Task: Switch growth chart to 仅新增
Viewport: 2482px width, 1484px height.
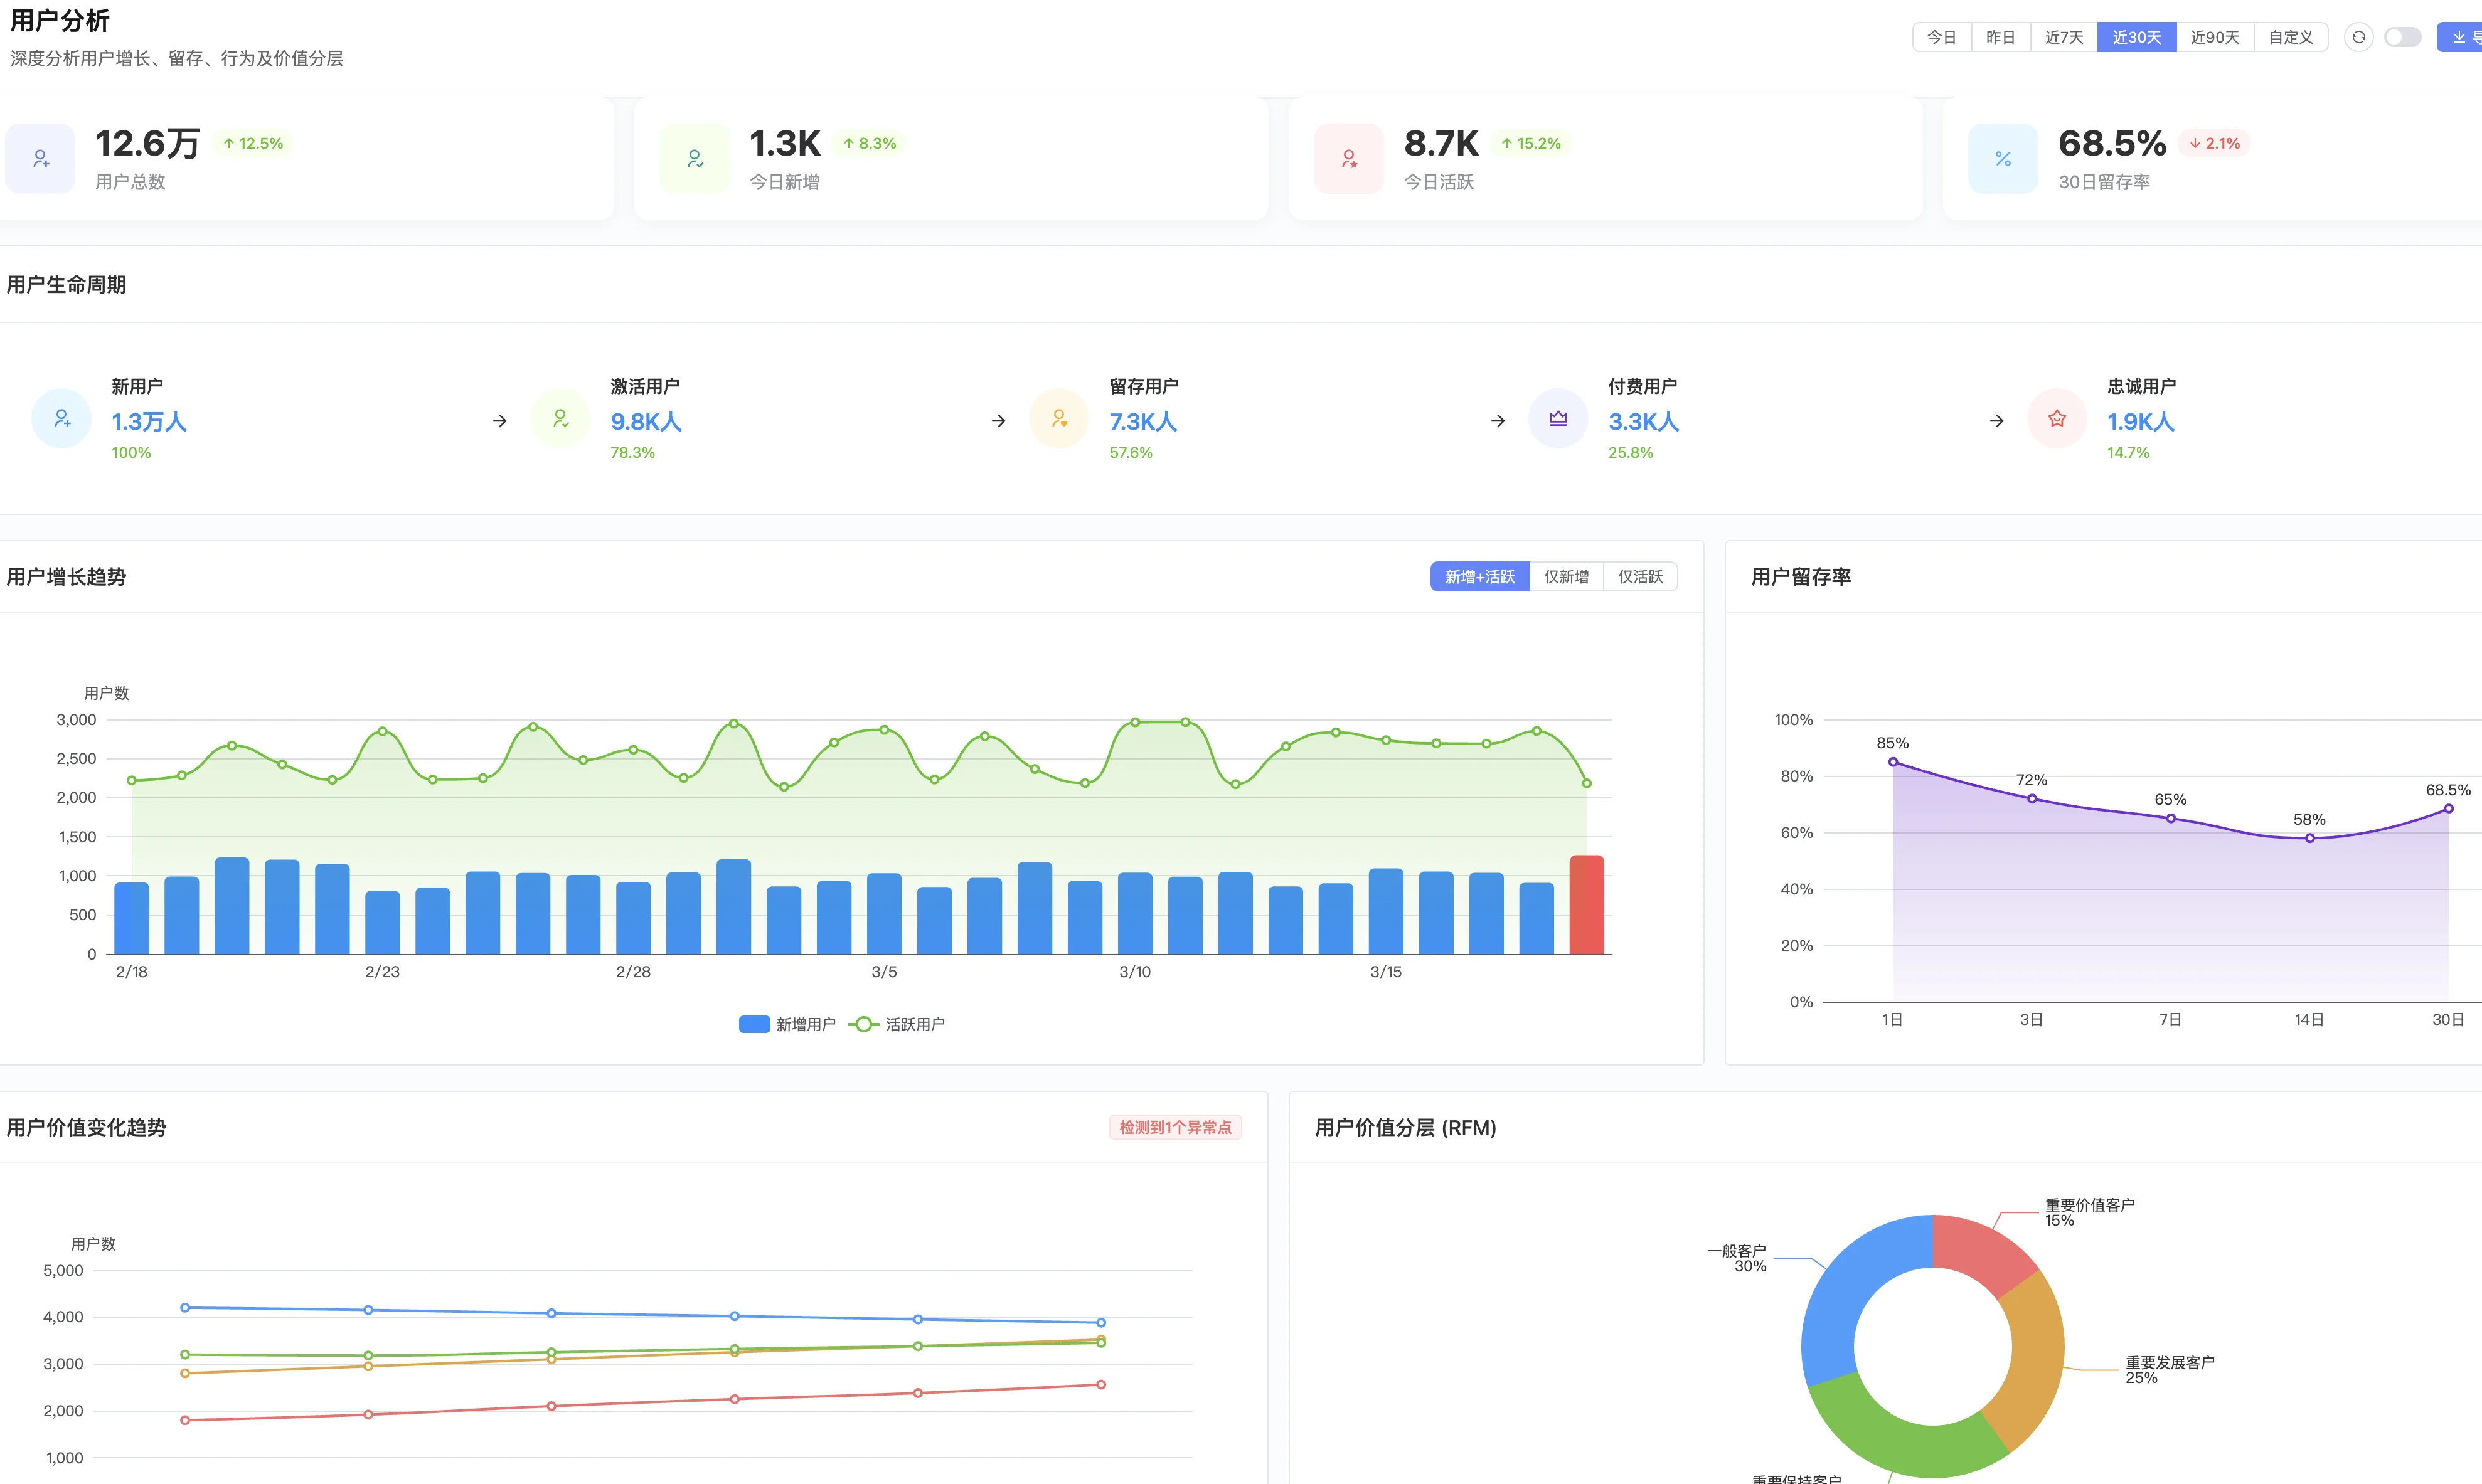Action: pyautogui.click(x=1566, y=577)
